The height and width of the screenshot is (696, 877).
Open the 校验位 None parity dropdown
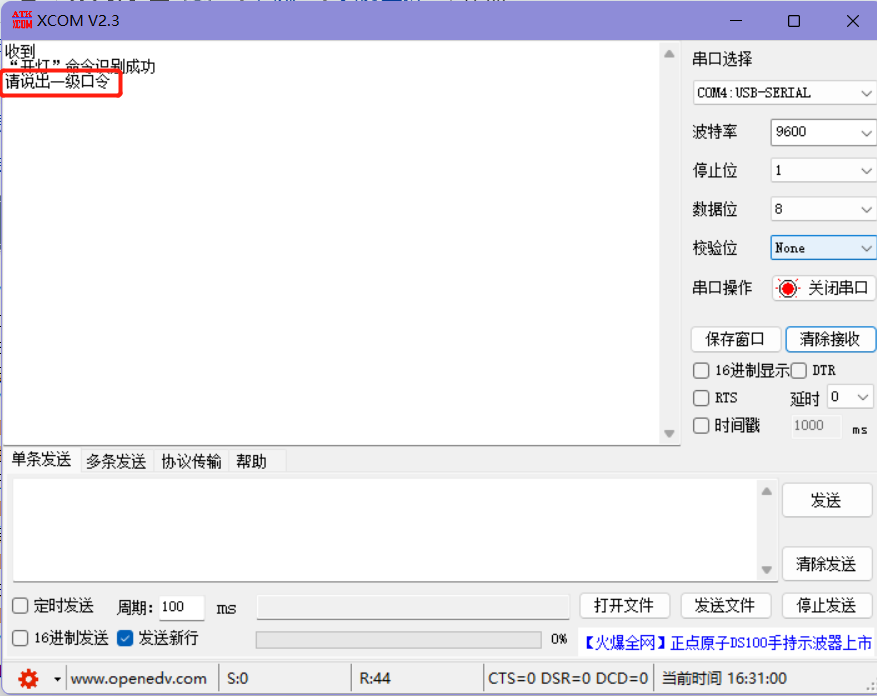pyautogui.click(x=823, y=248)
